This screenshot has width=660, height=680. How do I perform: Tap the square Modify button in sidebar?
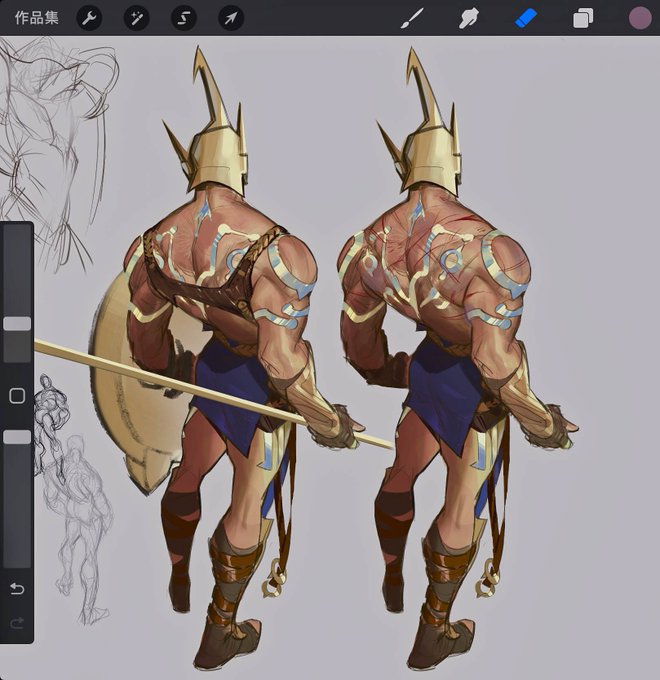click(17, 396)
